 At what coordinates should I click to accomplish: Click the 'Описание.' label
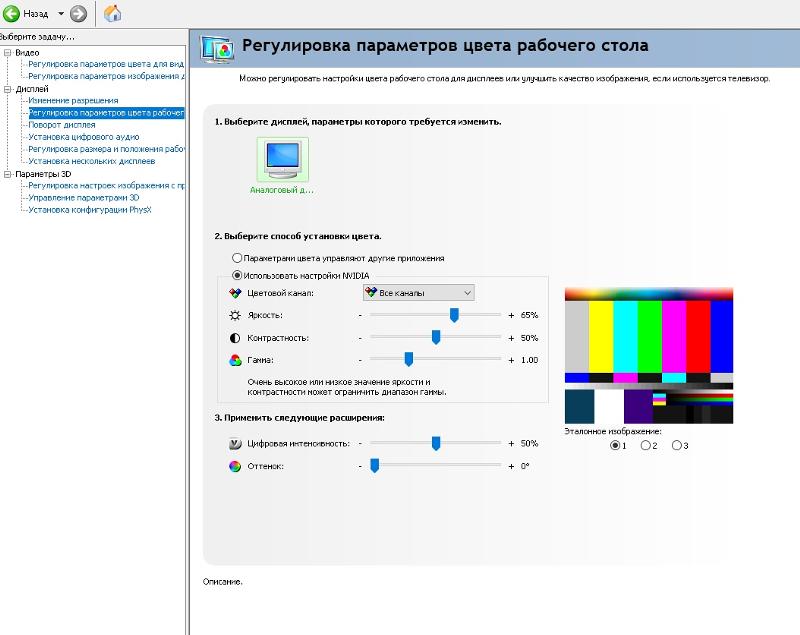(x=222, y=582)
